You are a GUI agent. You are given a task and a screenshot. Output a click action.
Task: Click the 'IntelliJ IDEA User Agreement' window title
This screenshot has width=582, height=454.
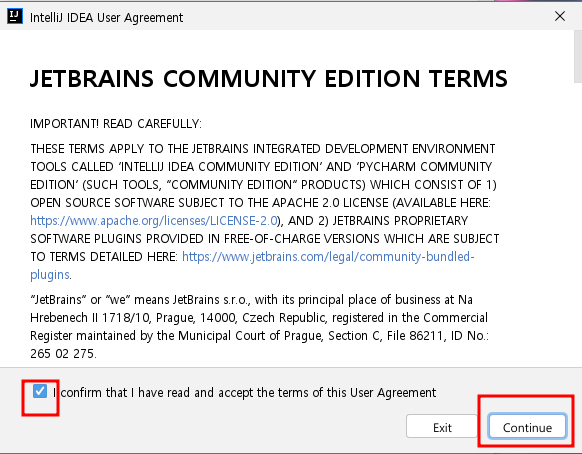pyautogui.click(x=106, y=17)
